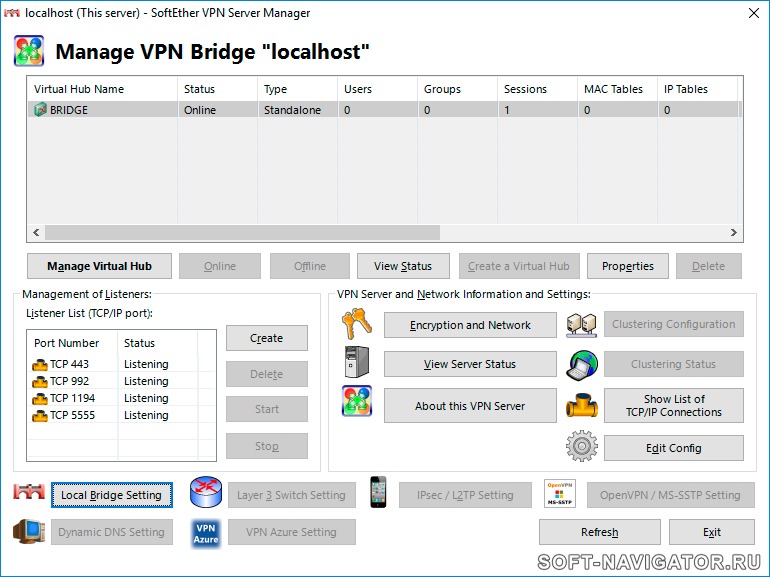The height and width of the screenshot is (577, 770).
Task: Click the pipe icon beside TCP/IP Connections
Action: pos(582,405)
